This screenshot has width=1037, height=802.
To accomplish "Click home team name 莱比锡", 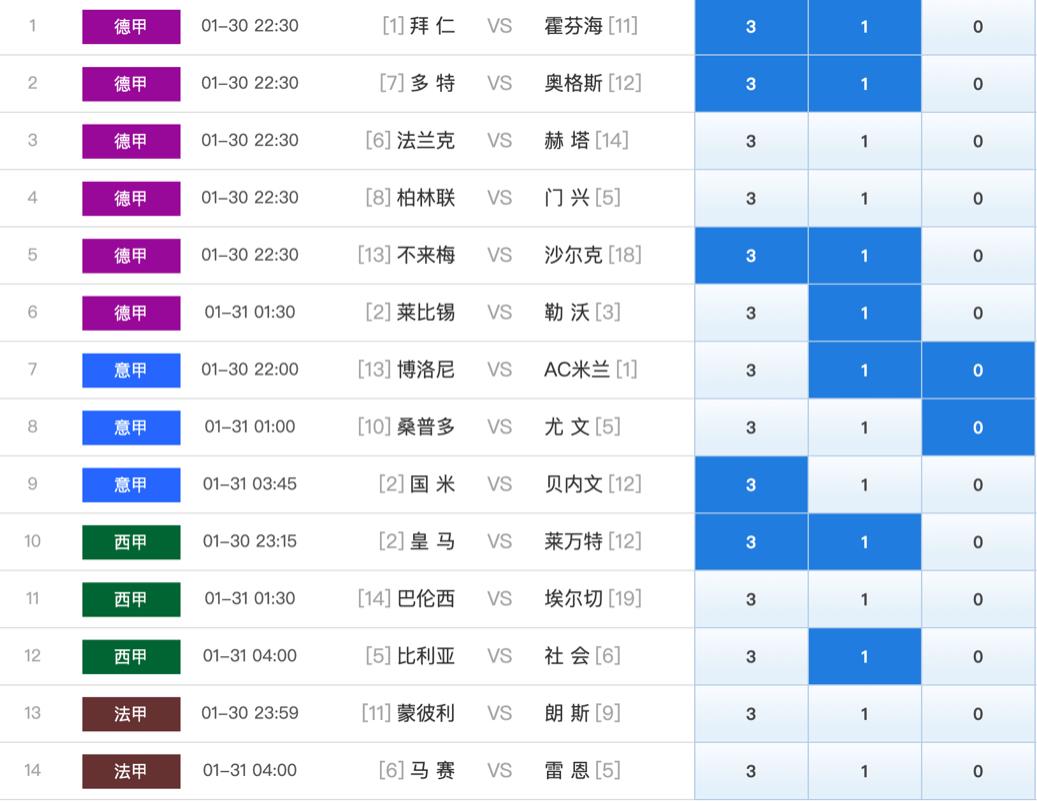I will pos(426,312).
